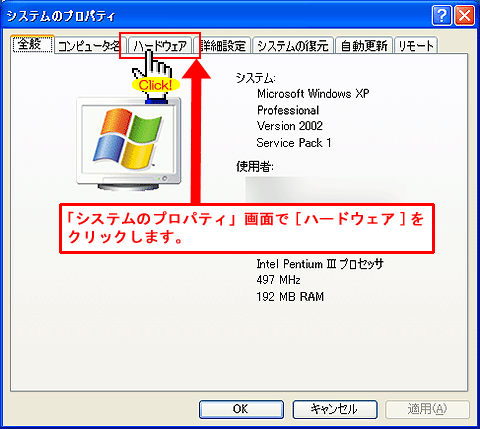Click the Windows XP logo monitor image
Viewport: 480px width, 429px height.
click(x=129, y=144)
